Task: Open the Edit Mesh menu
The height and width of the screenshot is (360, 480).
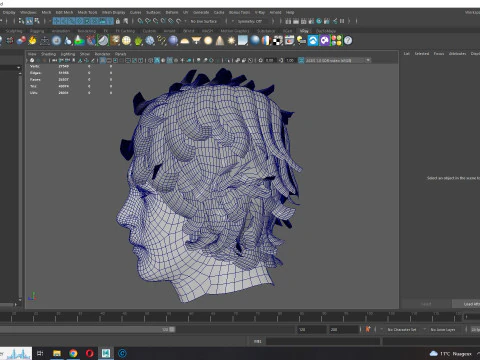Action: tap(64, 12)
